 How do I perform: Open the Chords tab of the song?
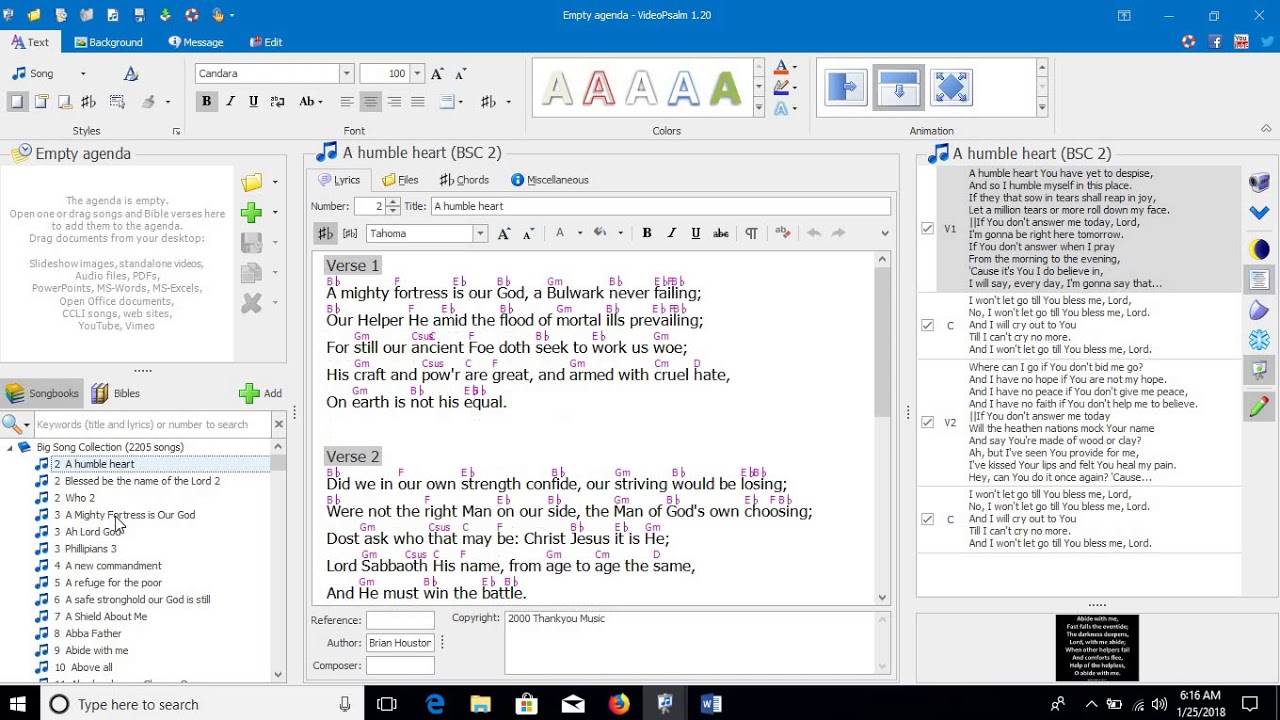[x=464, y=180]
